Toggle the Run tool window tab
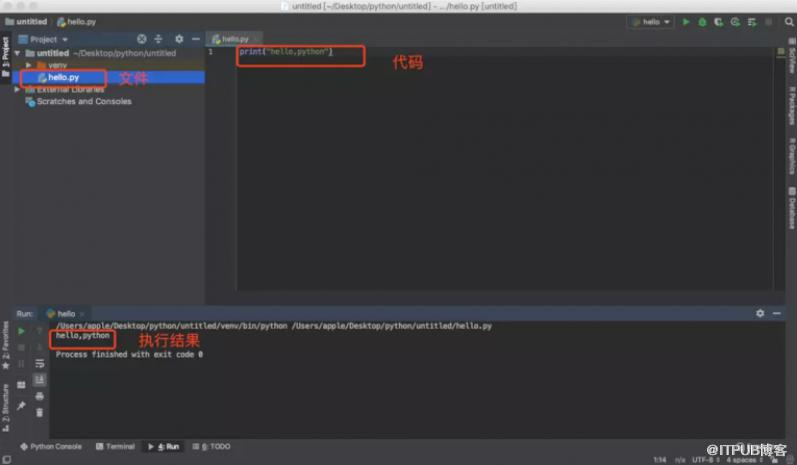The height and width of the screenshot is (465, 797). pos(164,446)
